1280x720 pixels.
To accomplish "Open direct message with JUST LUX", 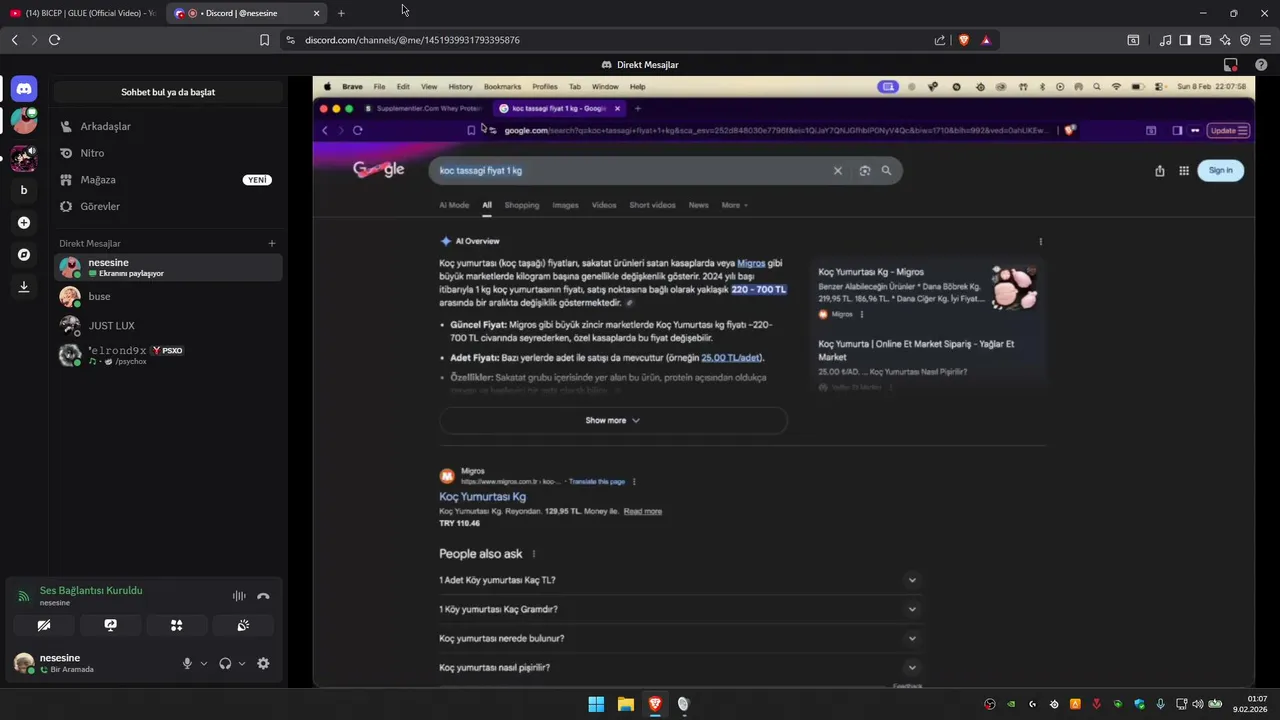I will coord(168,326).
